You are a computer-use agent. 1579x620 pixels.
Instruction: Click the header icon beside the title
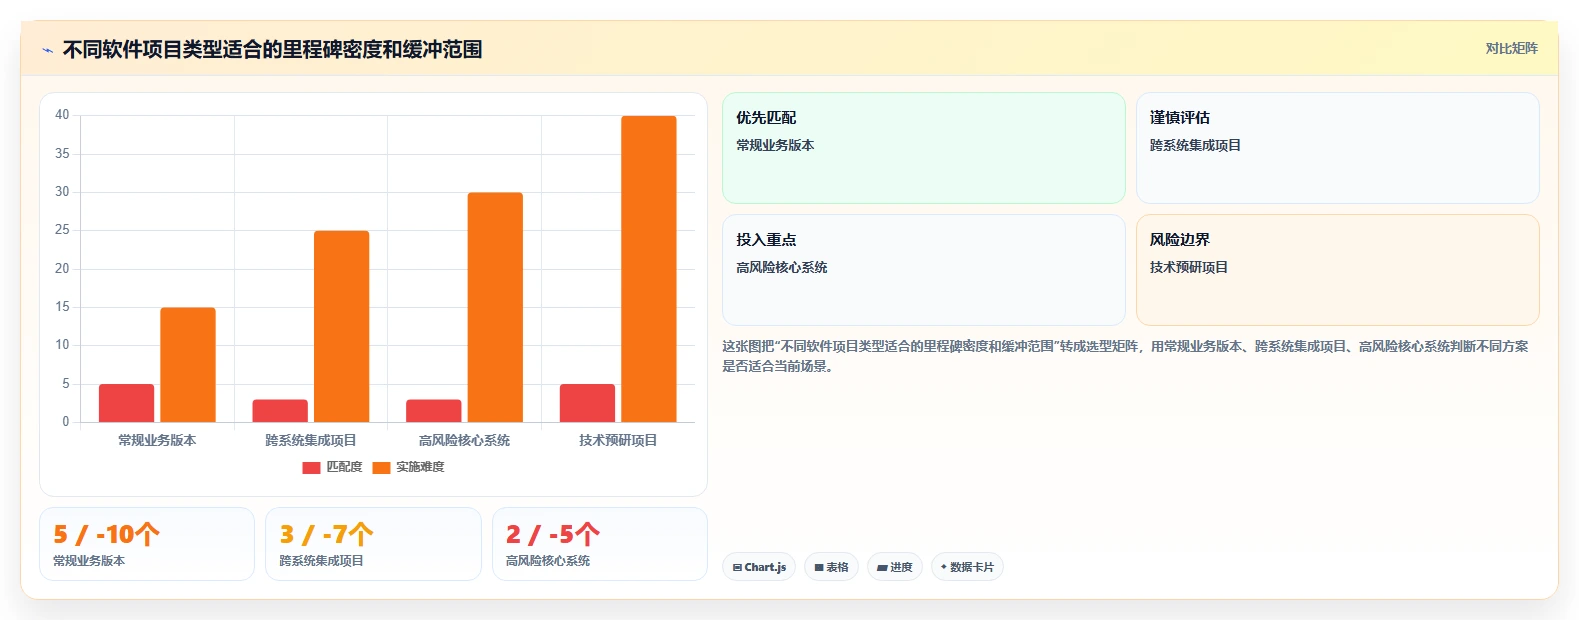point(47,50)
